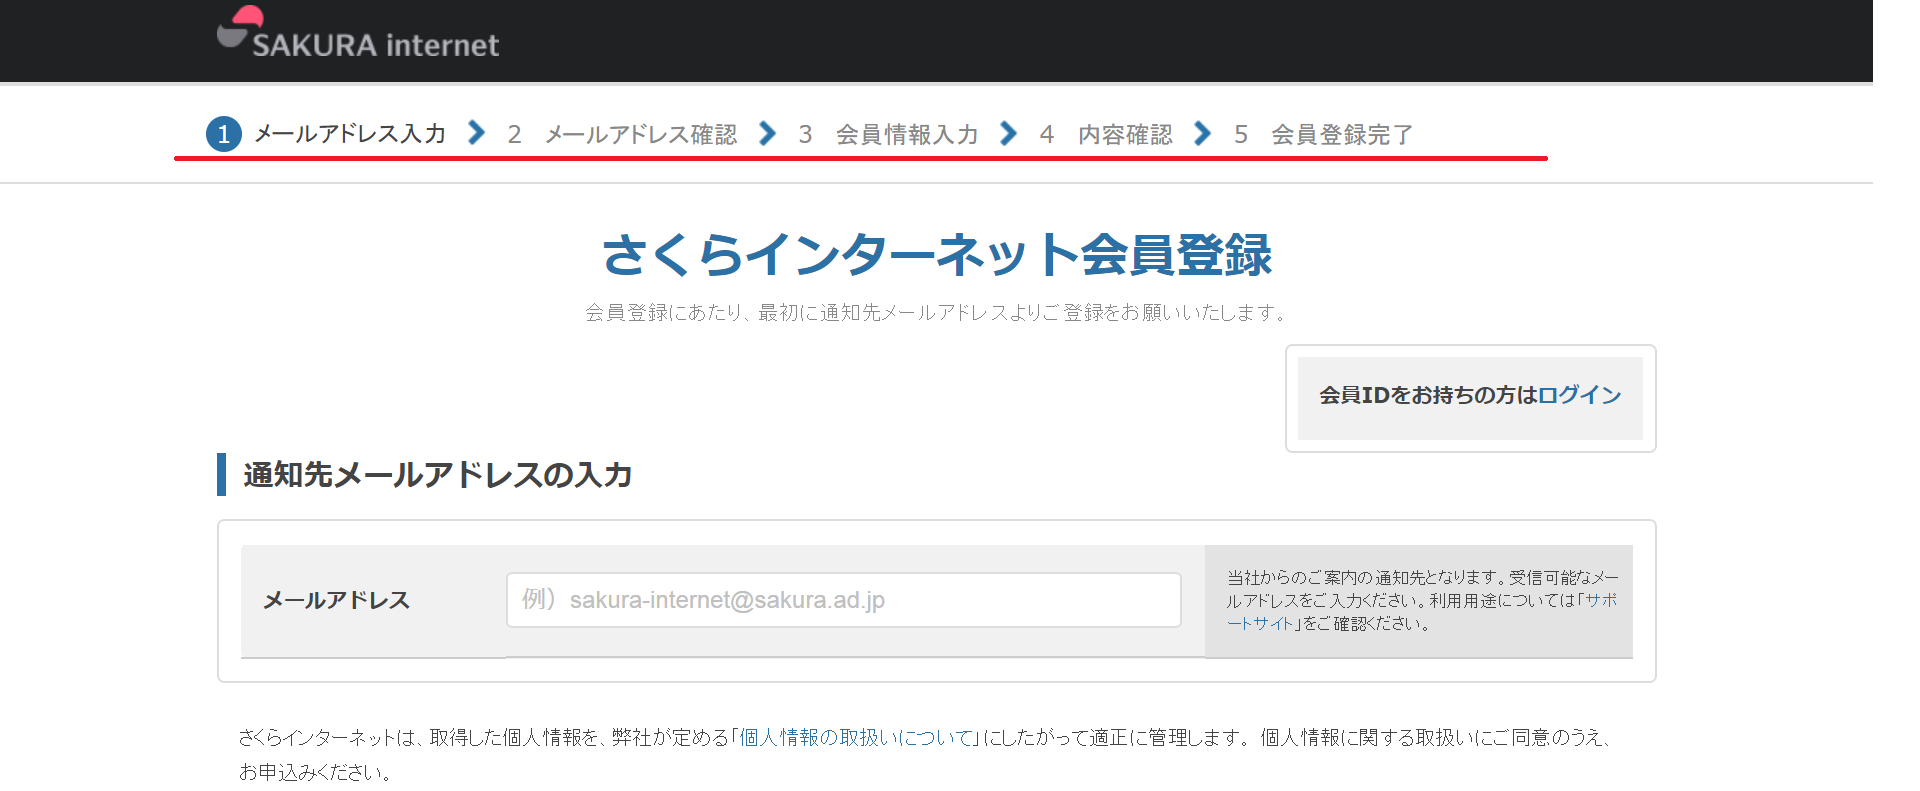Select step 1 メールアドレス入力 label
Screen dimensions: 1920x791
pos(350,134)
